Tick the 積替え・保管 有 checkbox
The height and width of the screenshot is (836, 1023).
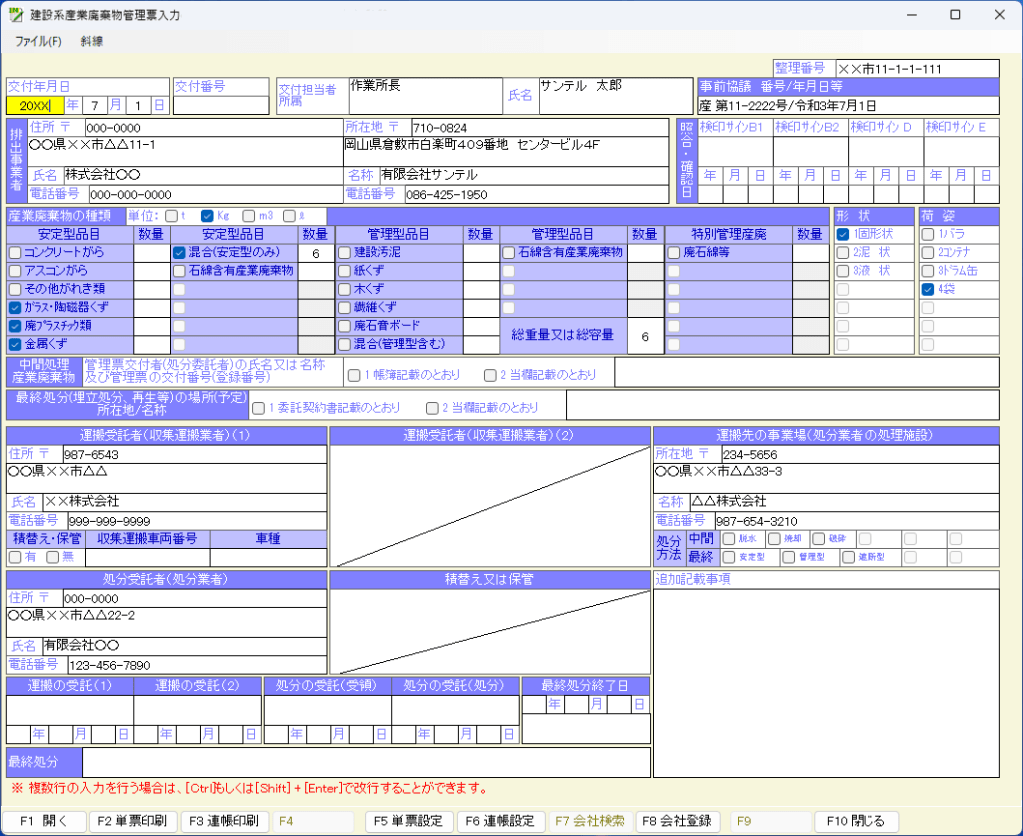[x=15, y=557]
